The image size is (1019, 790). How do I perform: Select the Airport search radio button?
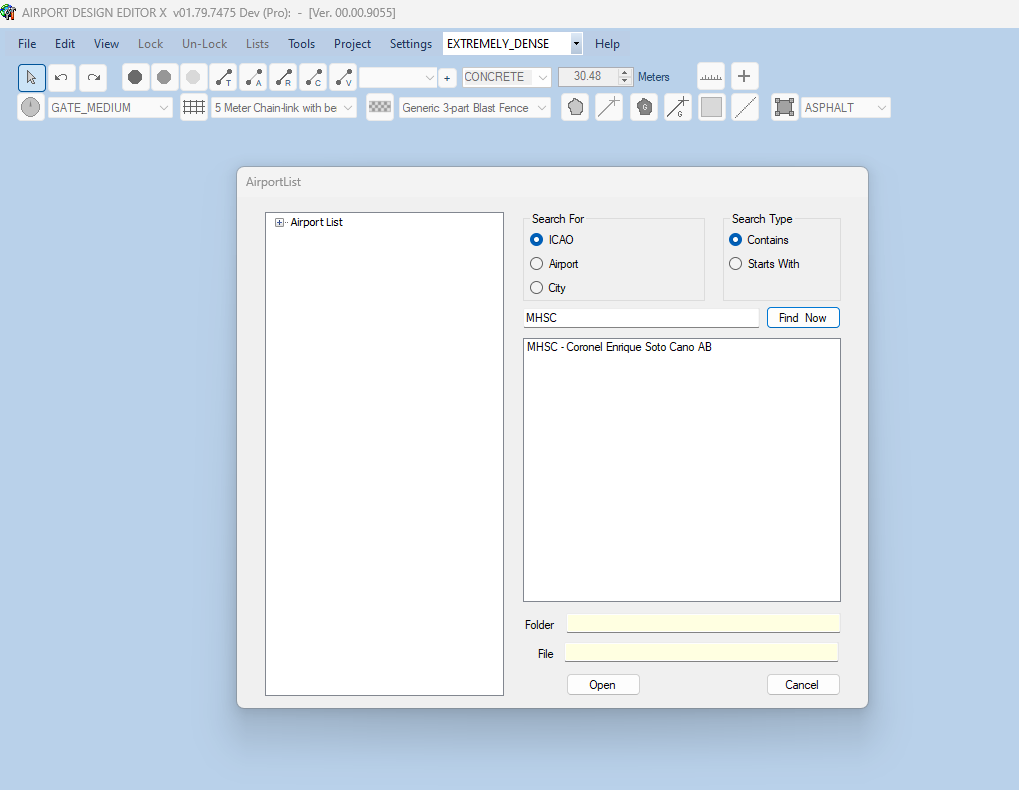pos(537,264)
